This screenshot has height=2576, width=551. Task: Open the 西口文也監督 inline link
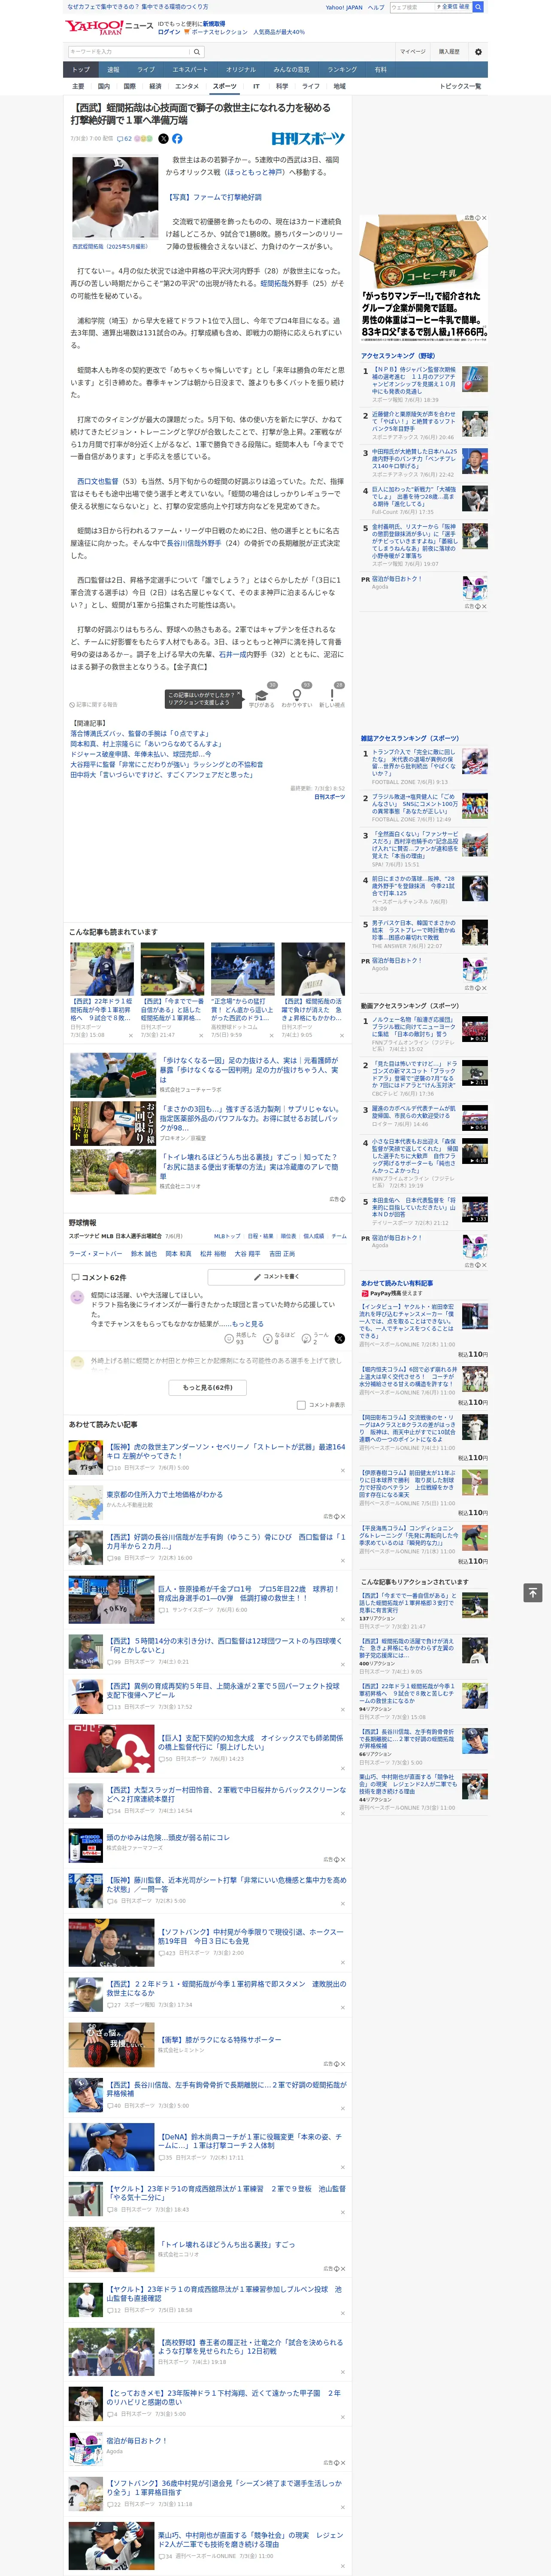[97, 481]
